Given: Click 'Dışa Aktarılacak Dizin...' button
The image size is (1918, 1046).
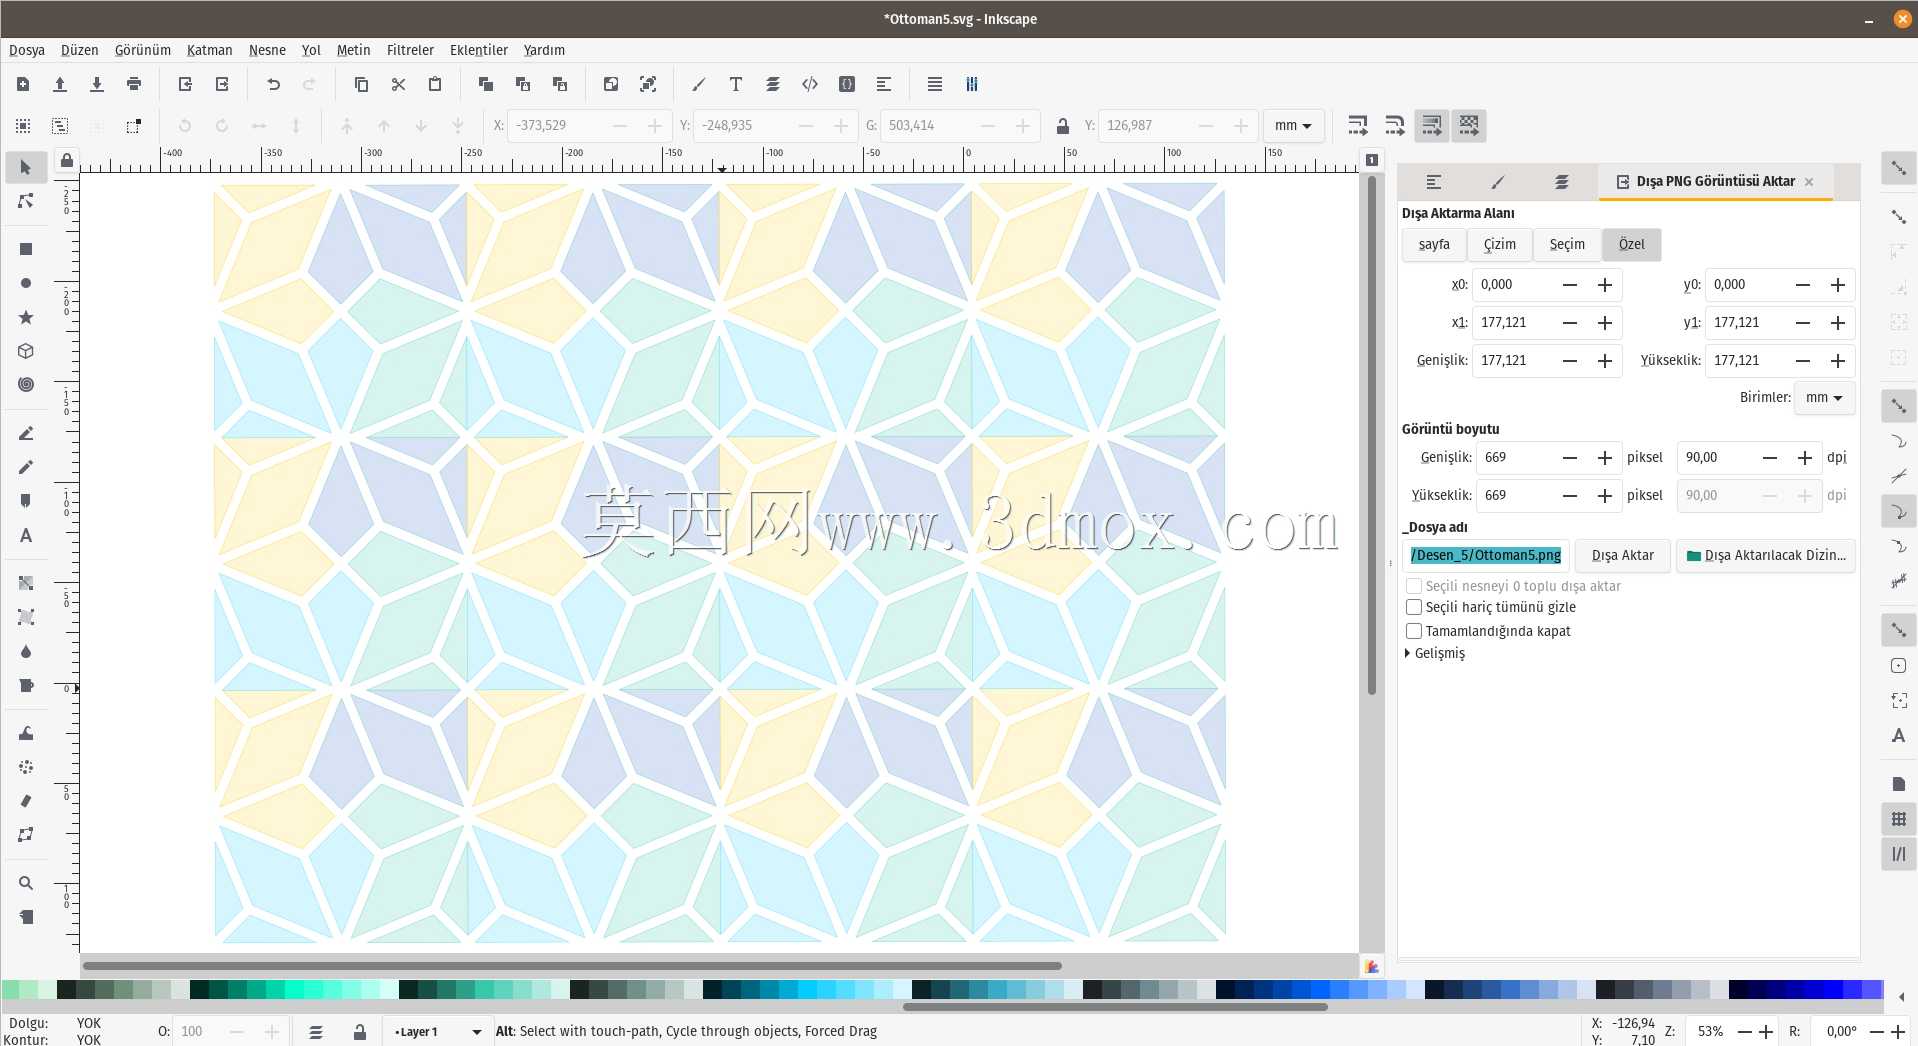Looking at the screenshot, I should click(1766, 555).
